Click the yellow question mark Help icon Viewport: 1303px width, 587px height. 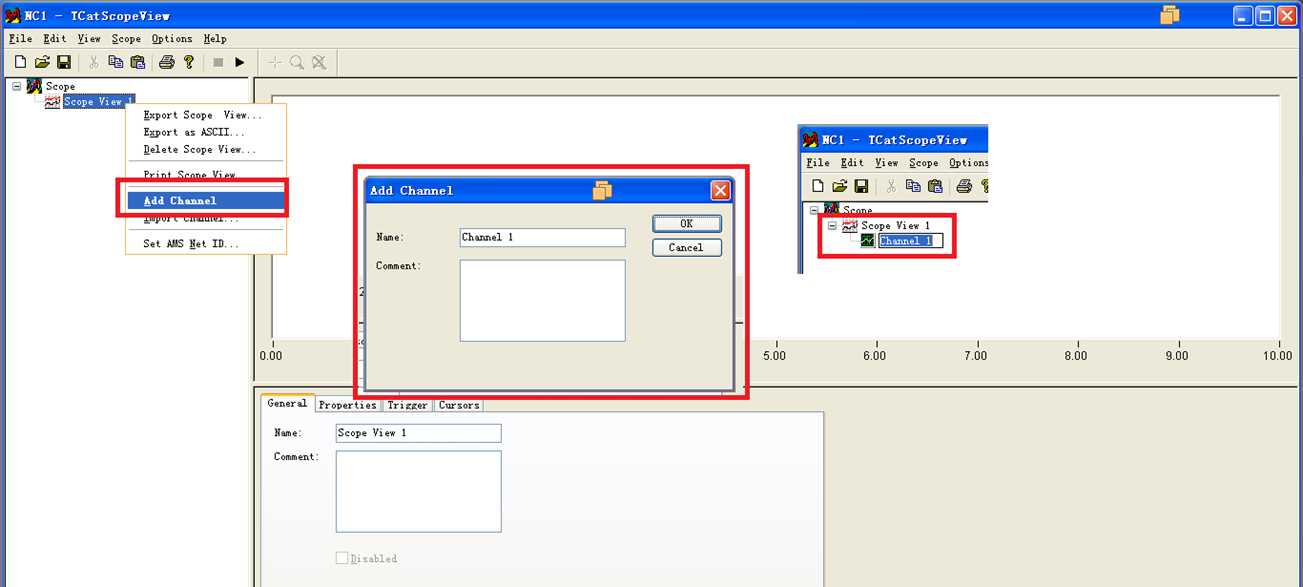point(189,62)
